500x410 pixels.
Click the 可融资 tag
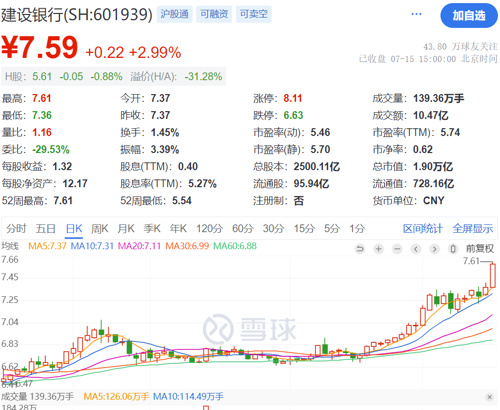coord(214,14)
